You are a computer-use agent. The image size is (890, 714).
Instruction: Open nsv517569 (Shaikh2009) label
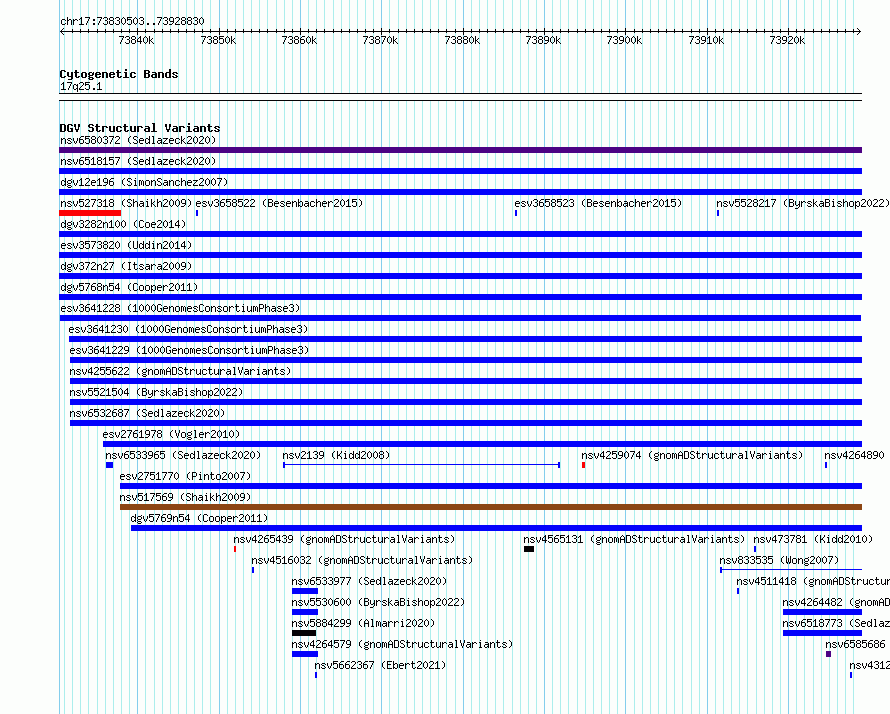pos(185,497)
